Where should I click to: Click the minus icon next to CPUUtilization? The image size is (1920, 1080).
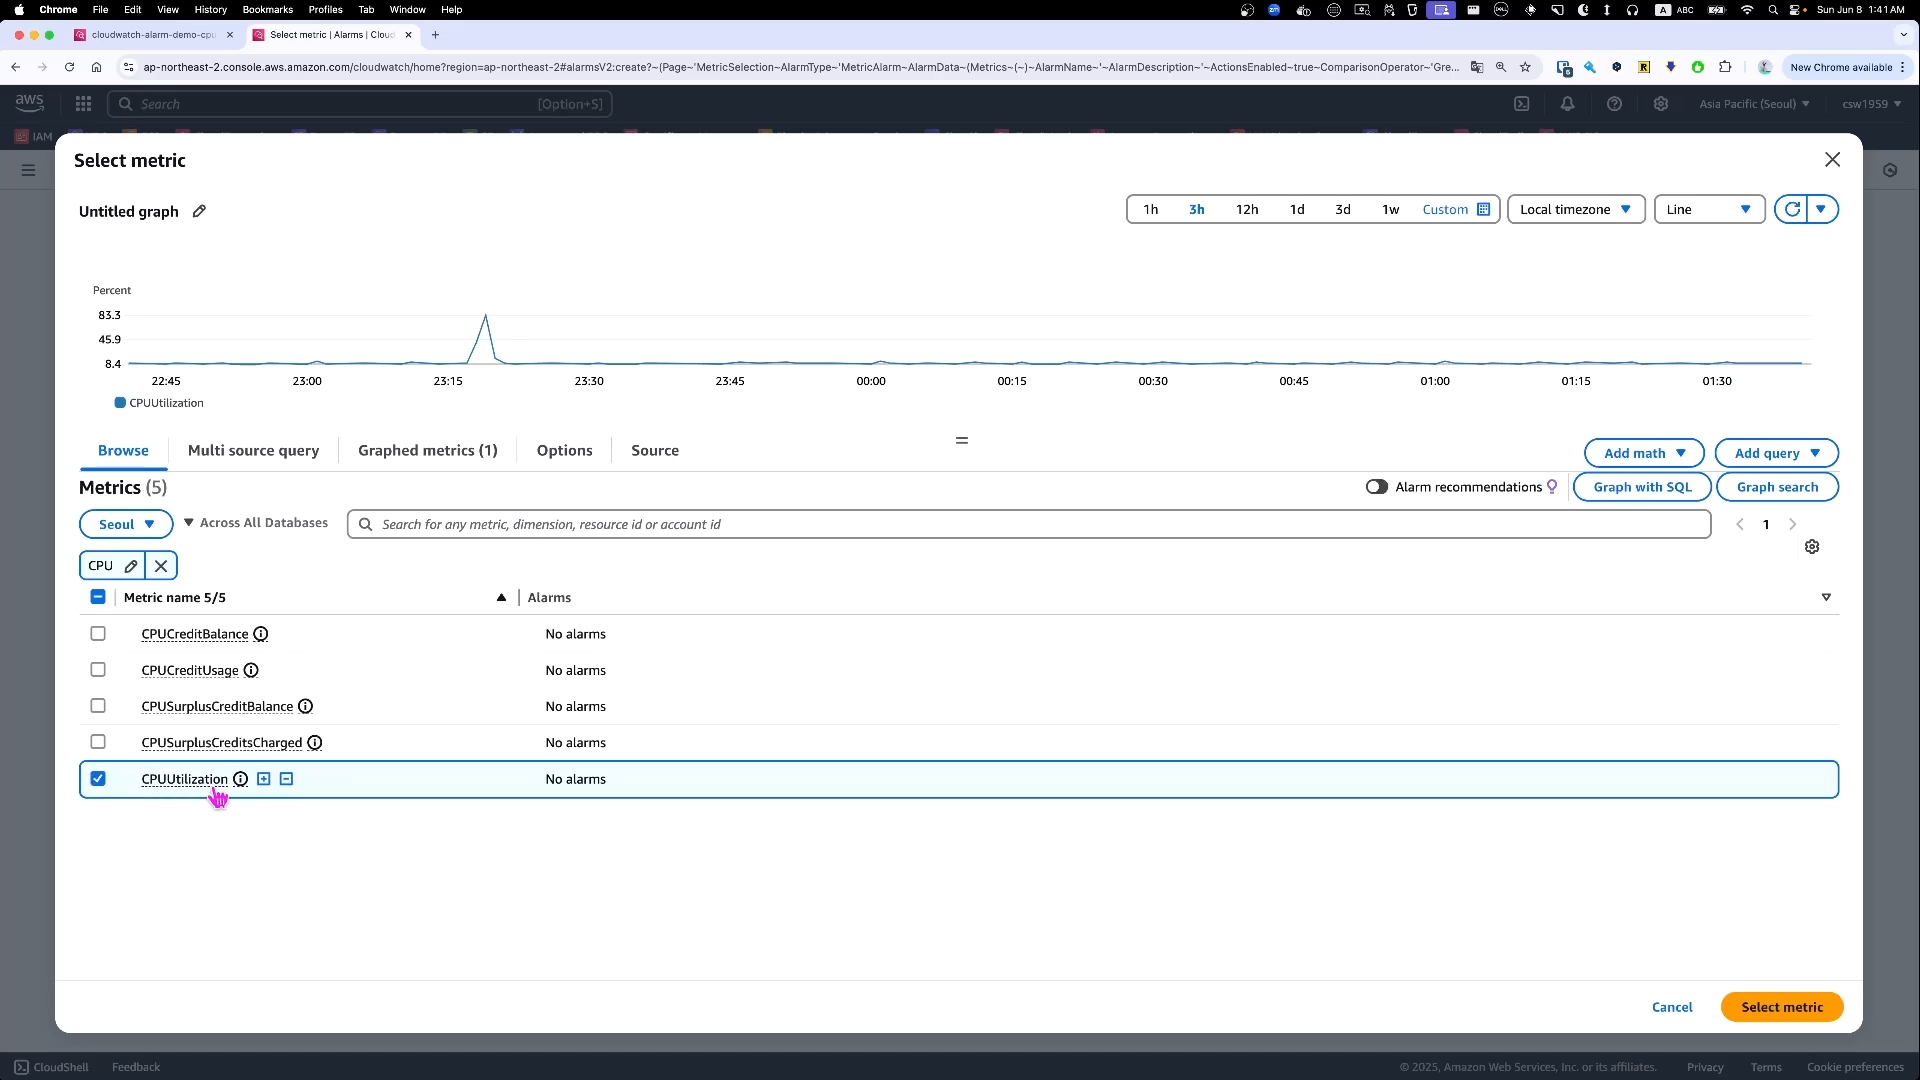287,779
